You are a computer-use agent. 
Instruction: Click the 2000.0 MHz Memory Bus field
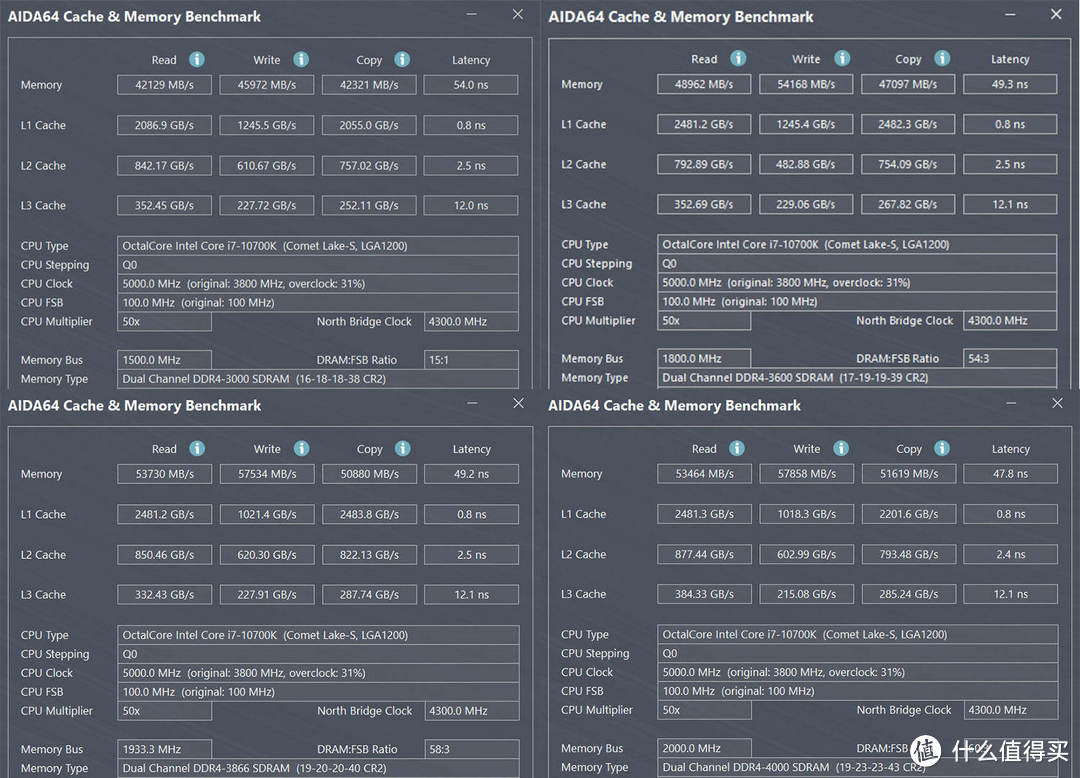click(705, 748)
